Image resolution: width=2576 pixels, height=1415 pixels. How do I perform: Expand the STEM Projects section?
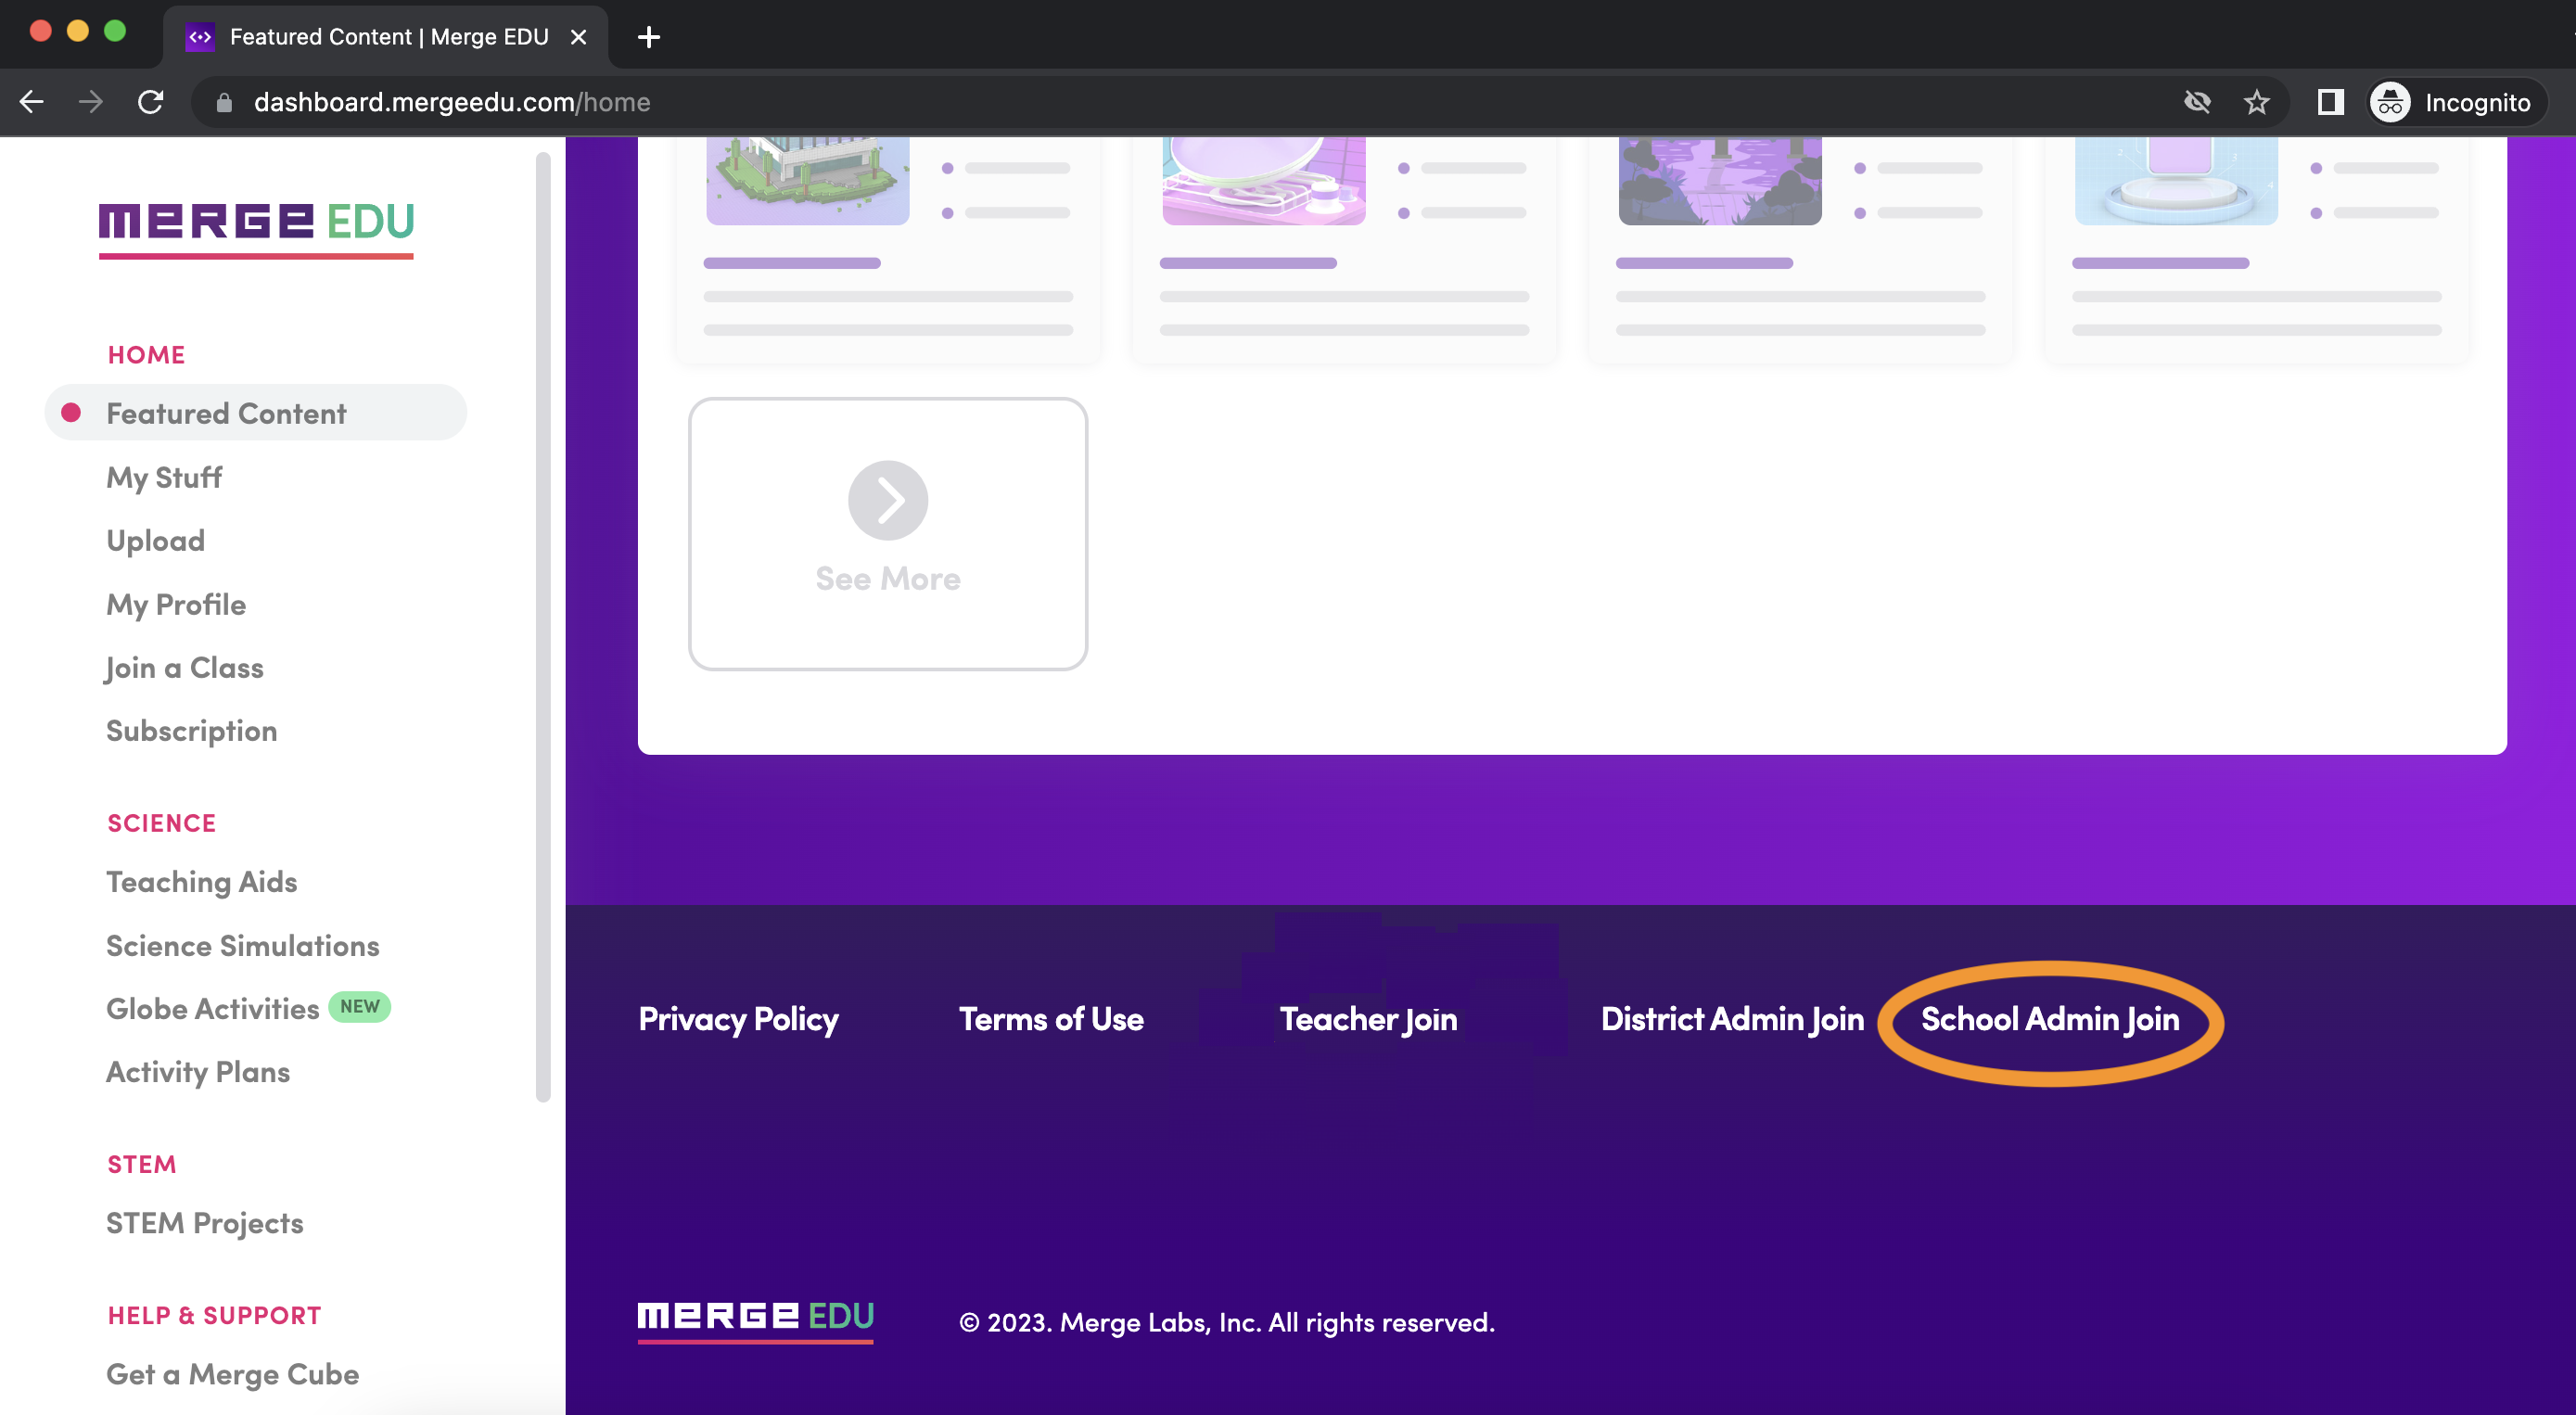coord(204,1220)
